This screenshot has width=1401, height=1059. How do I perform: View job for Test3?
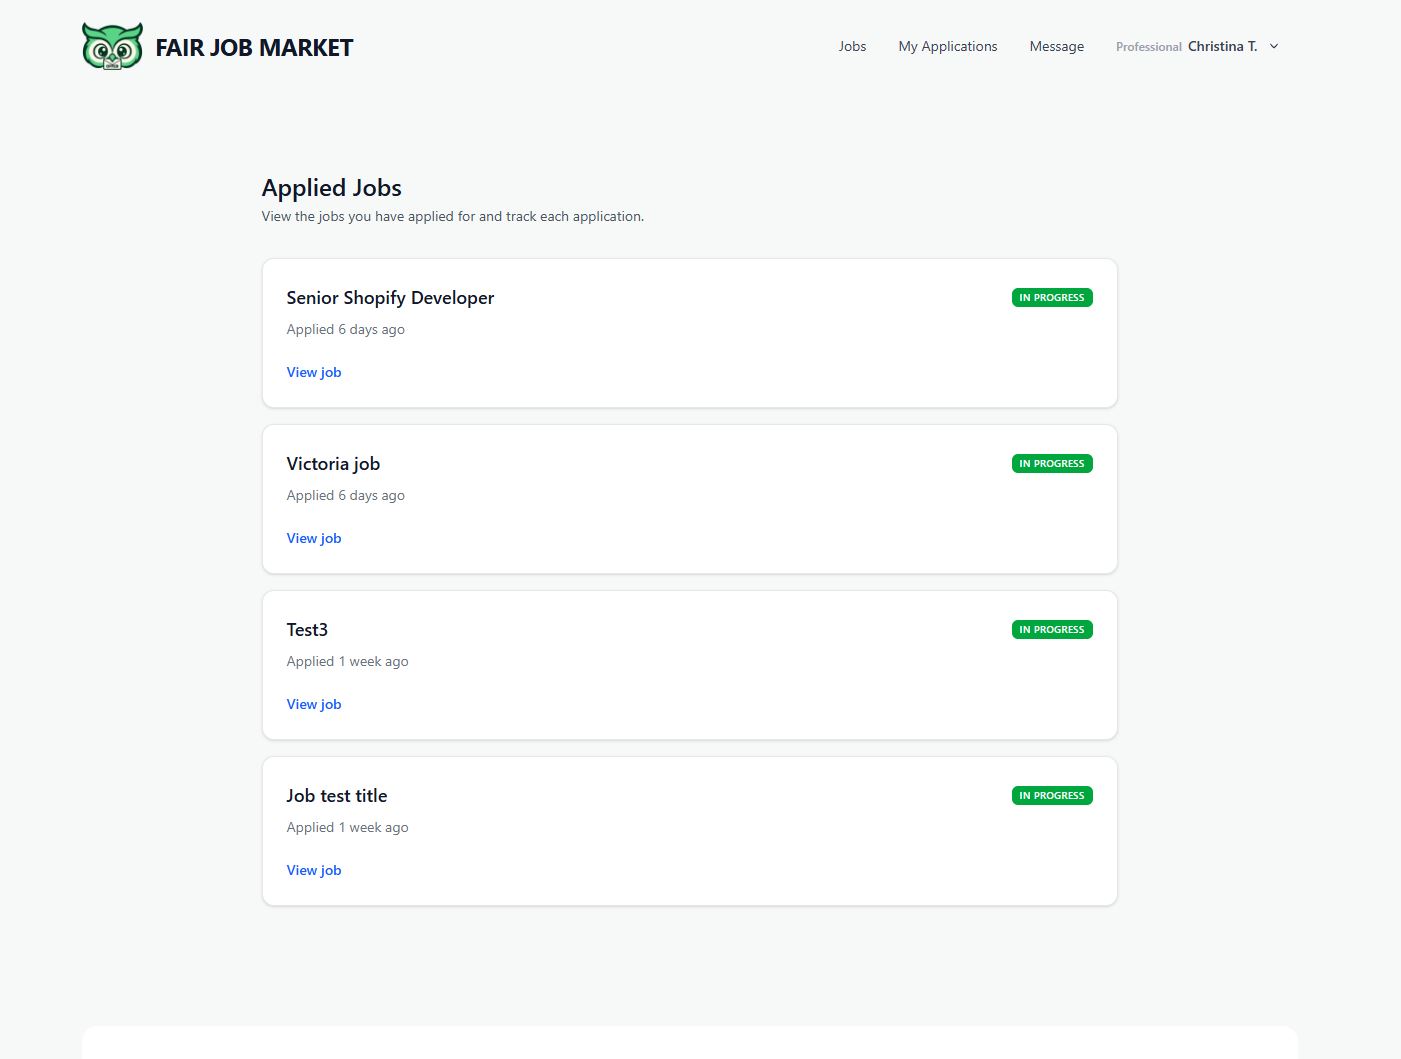pos(314,704)
